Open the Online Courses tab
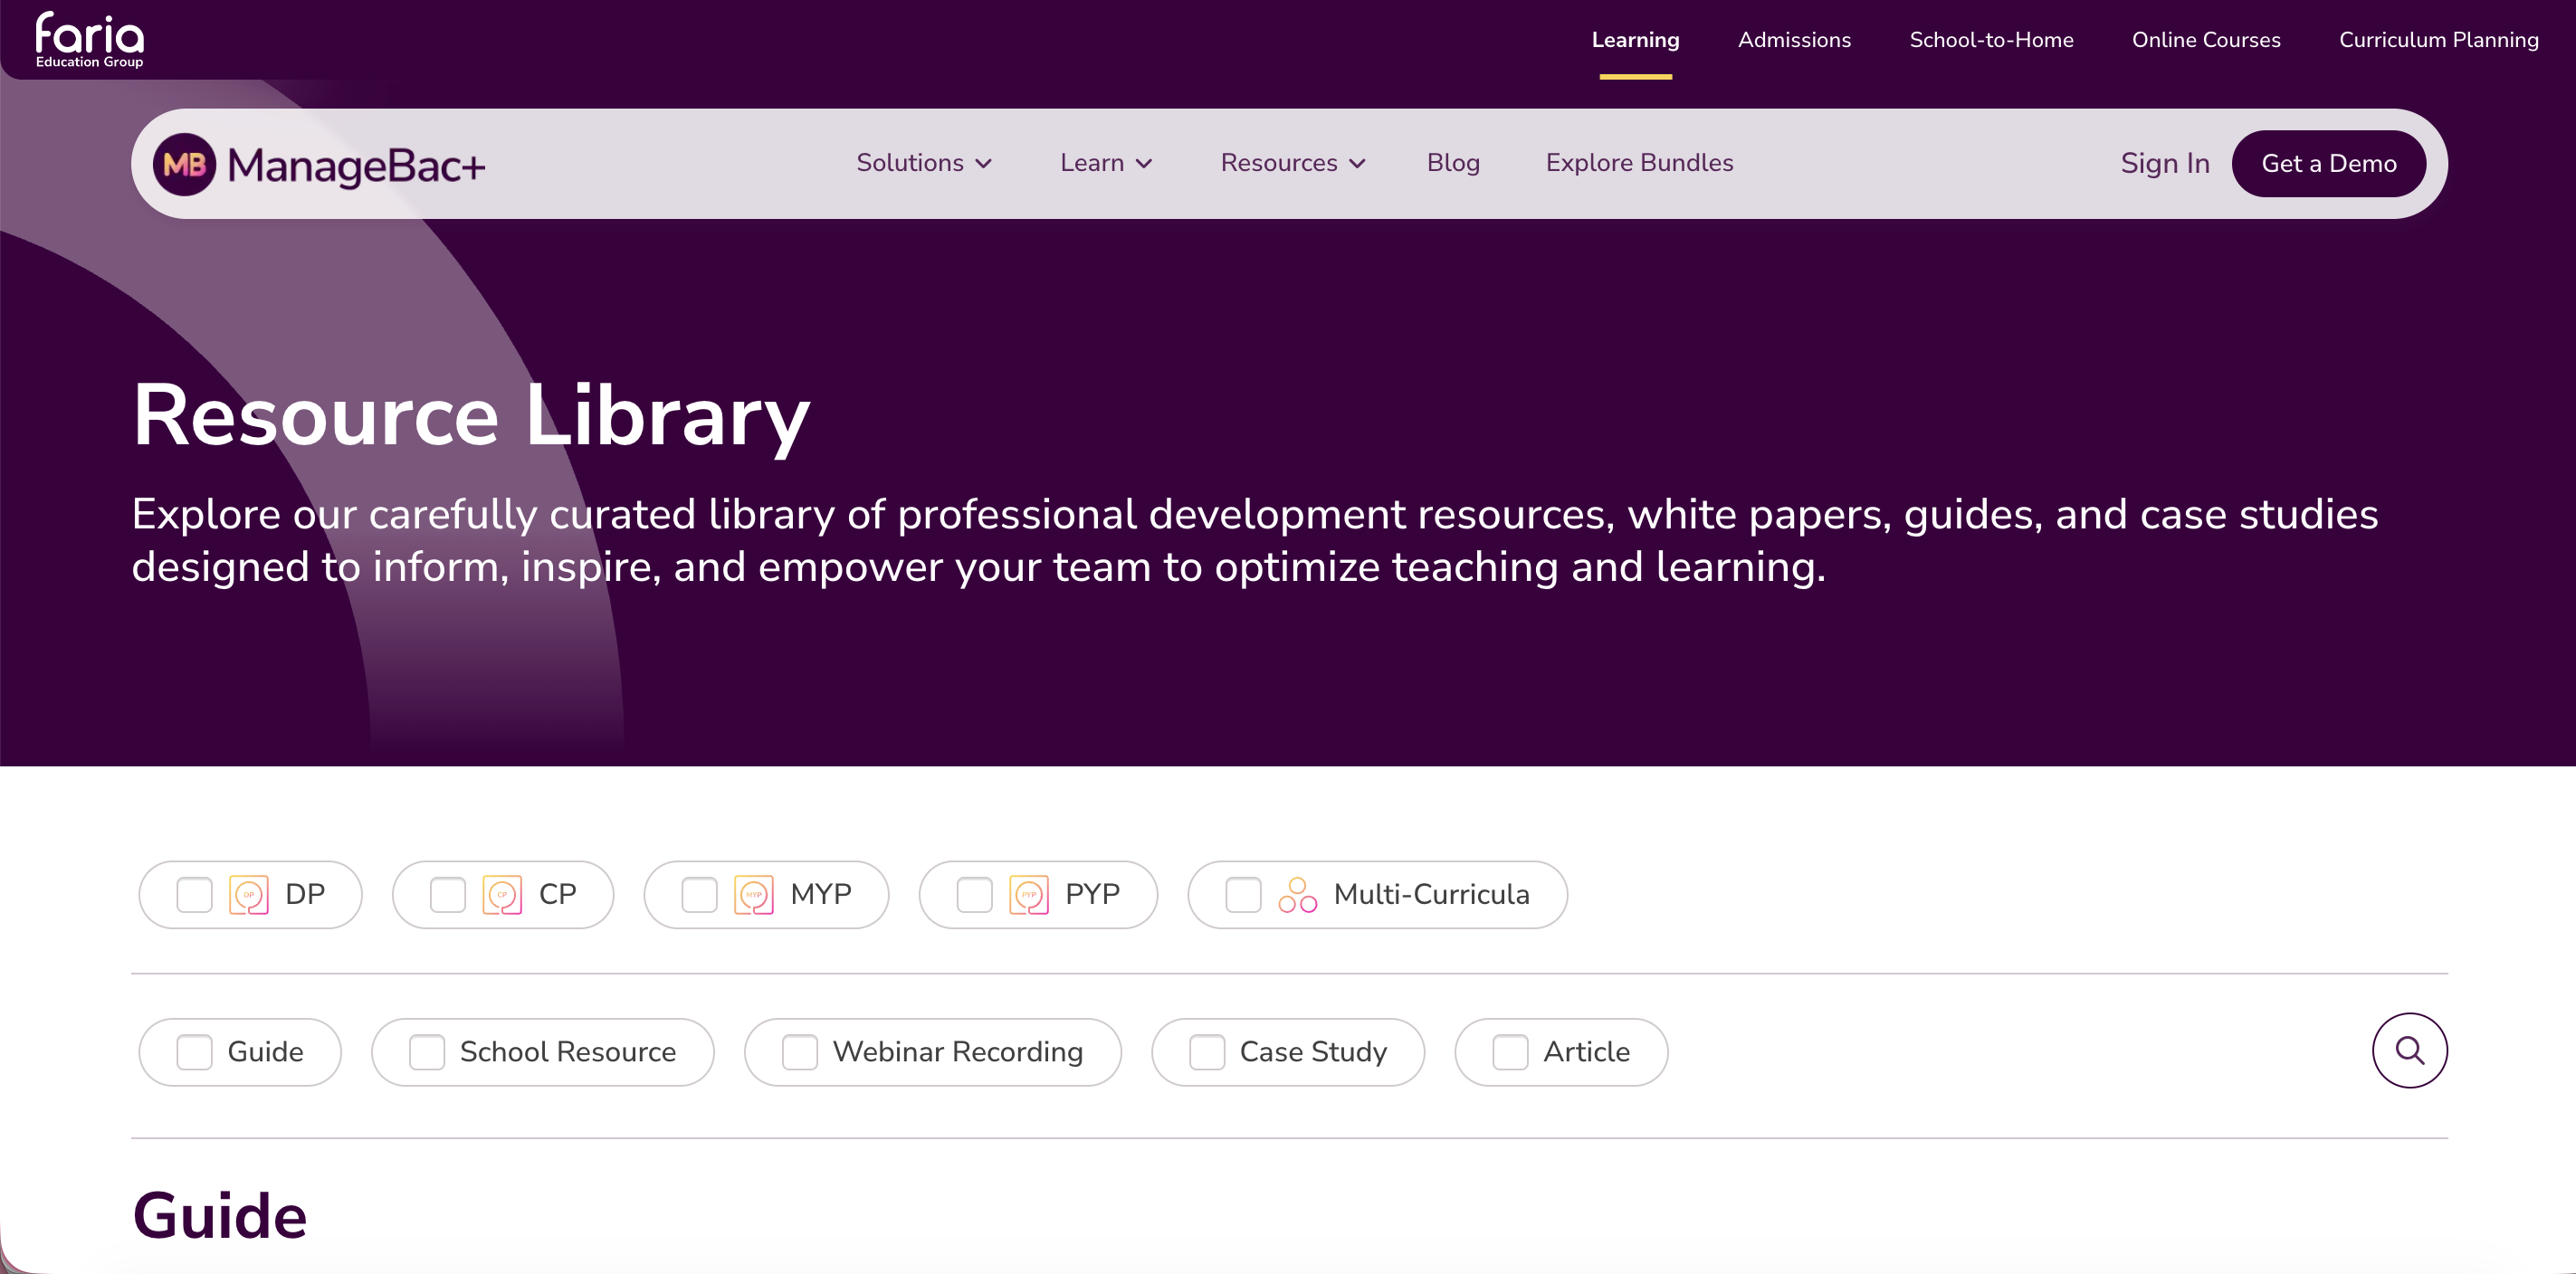 [2205, 40]
